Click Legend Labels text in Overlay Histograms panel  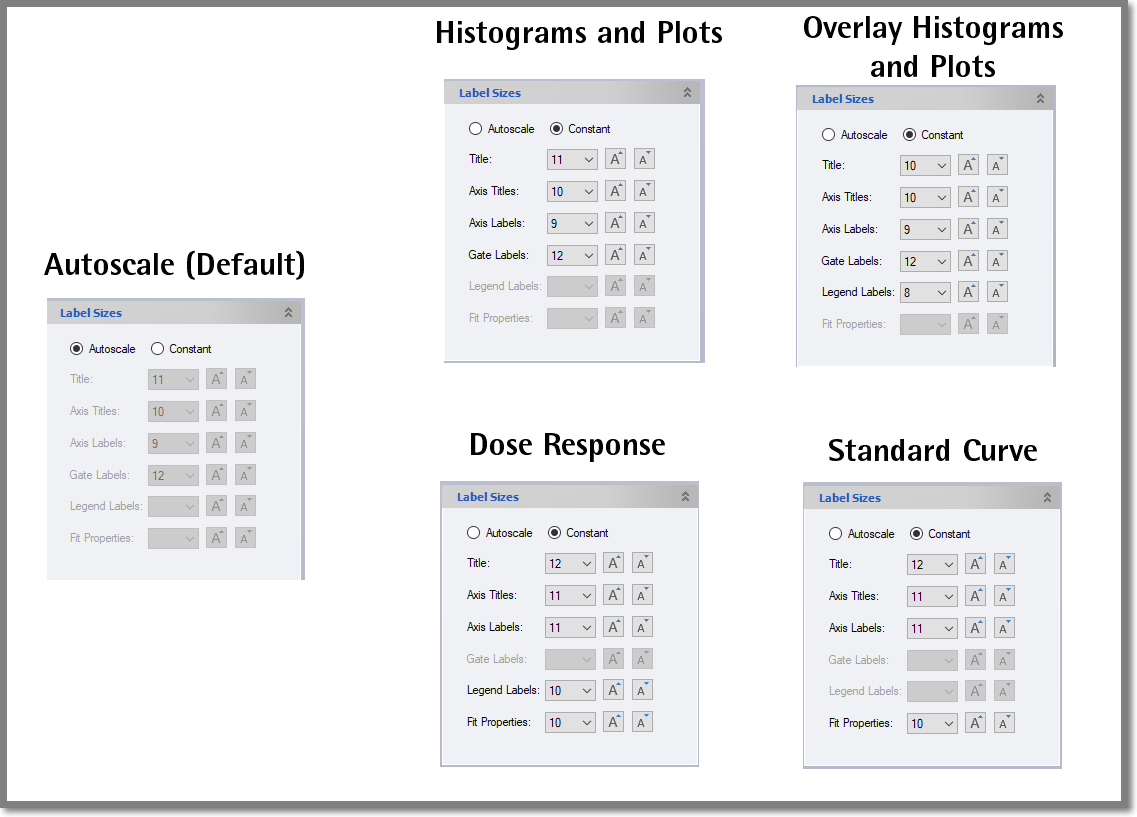[x=858, y=291]
